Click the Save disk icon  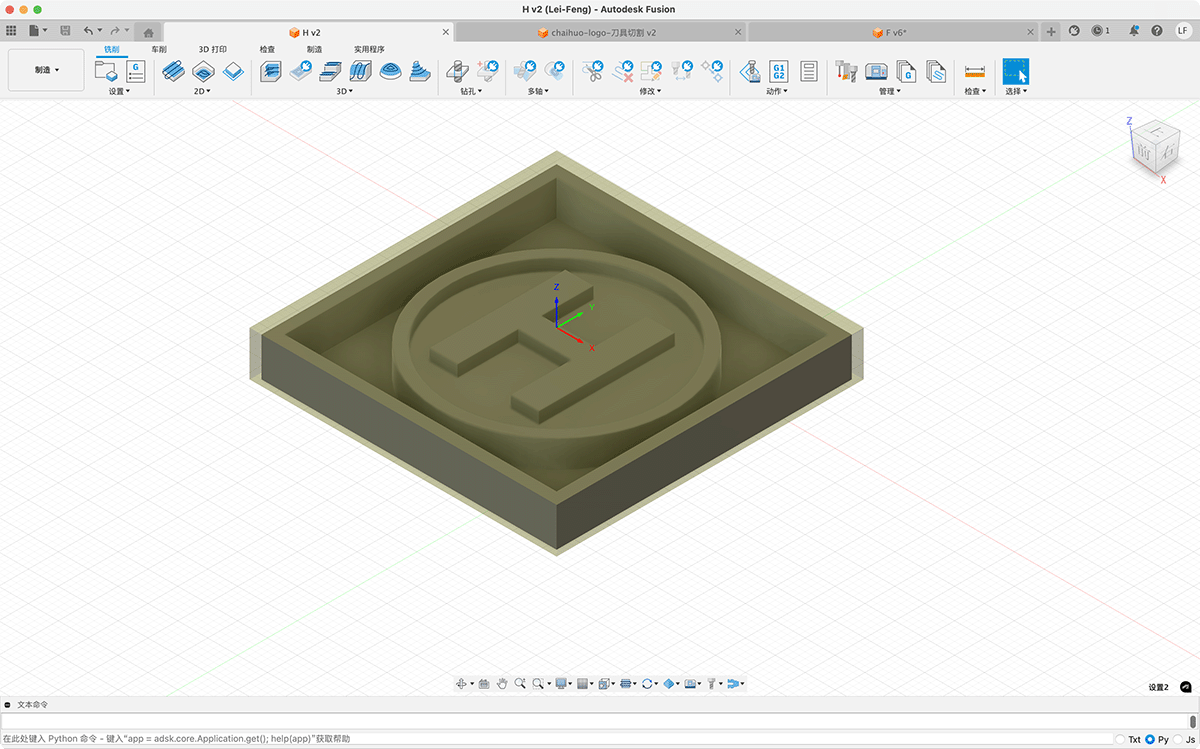point(65,31)
